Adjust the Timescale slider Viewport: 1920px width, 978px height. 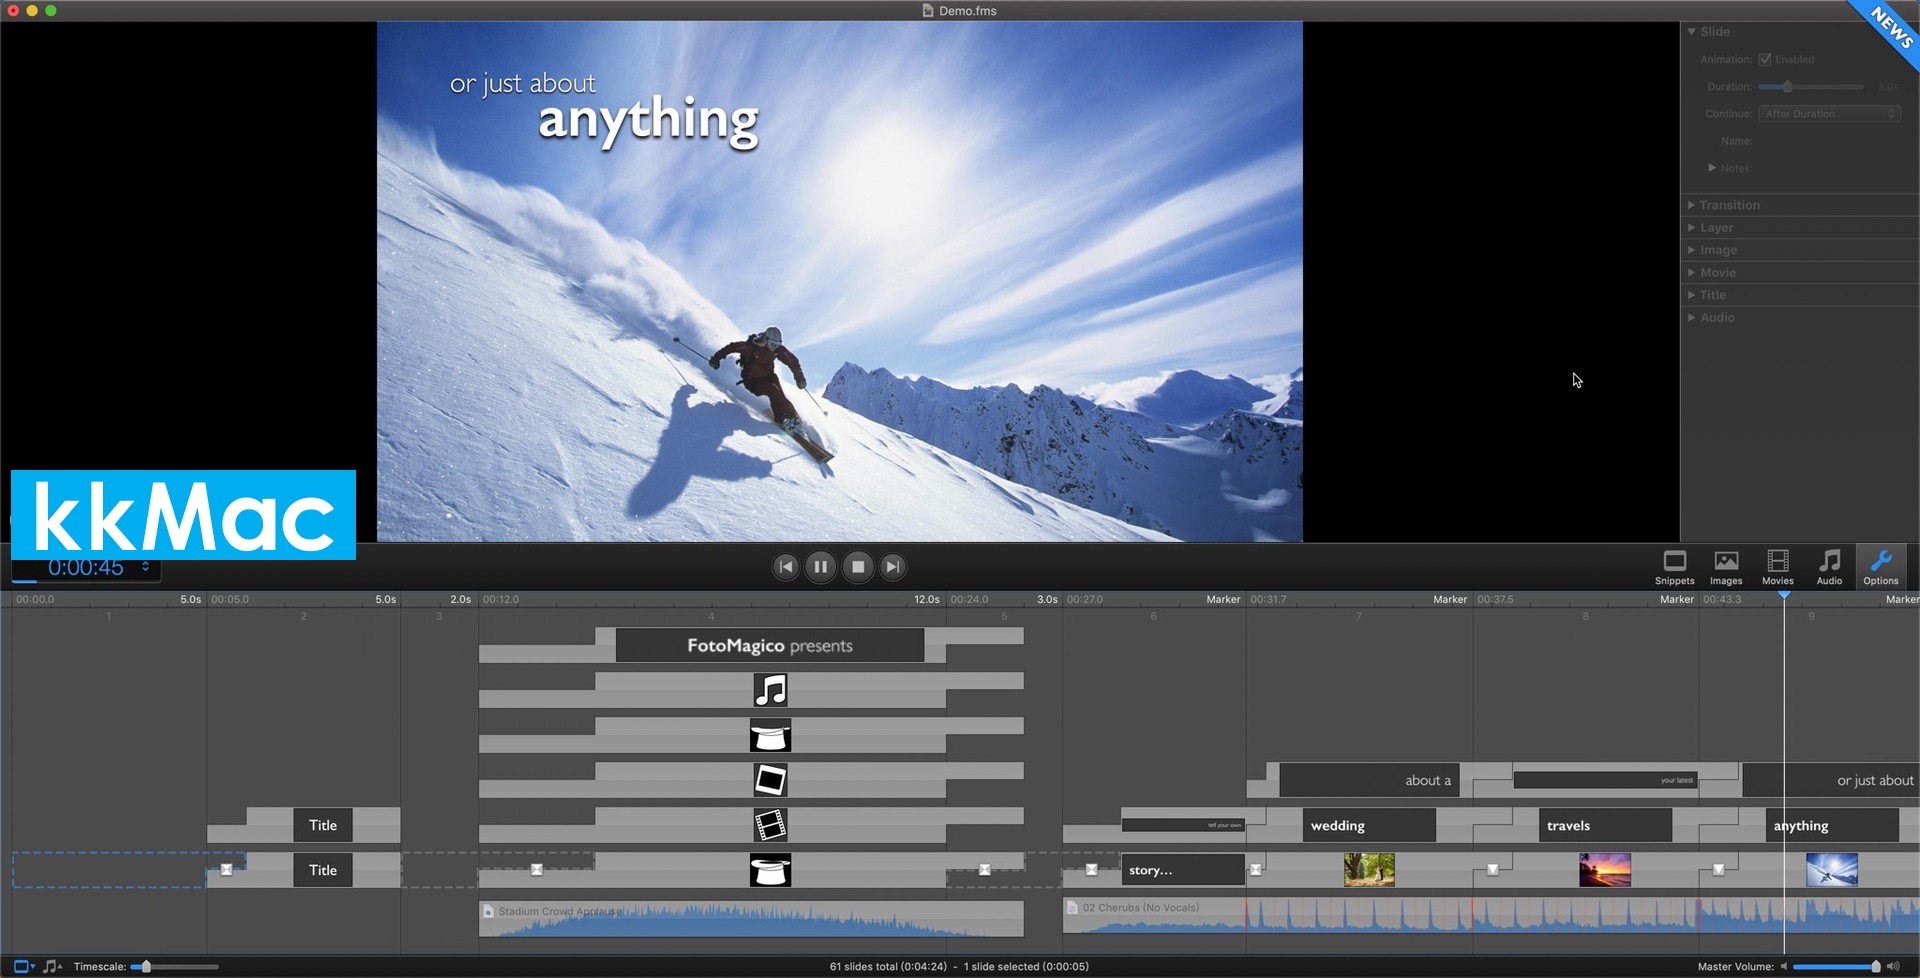(175, 967)
